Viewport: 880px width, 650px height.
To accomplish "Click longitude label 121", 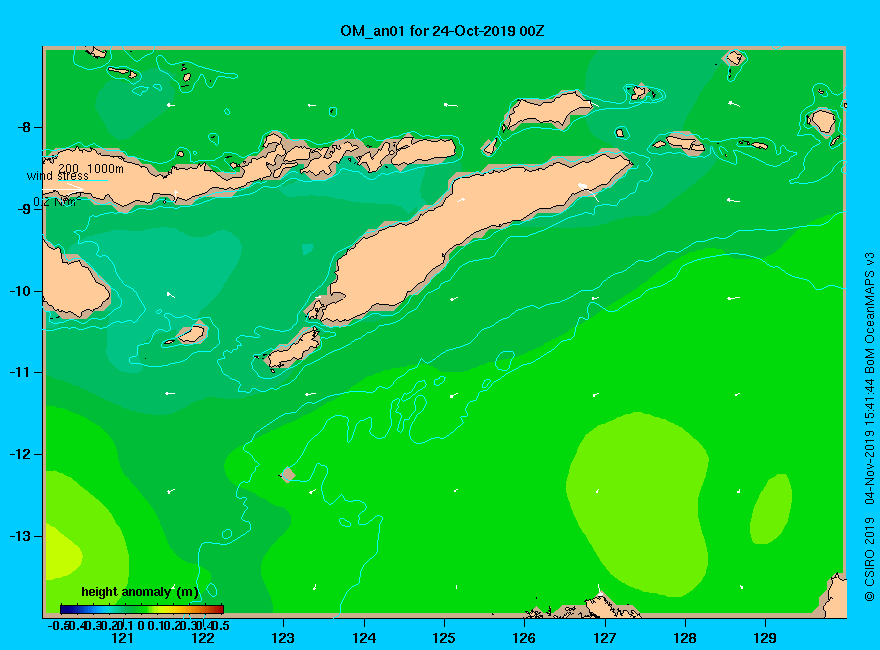I will tap(122, 638).
